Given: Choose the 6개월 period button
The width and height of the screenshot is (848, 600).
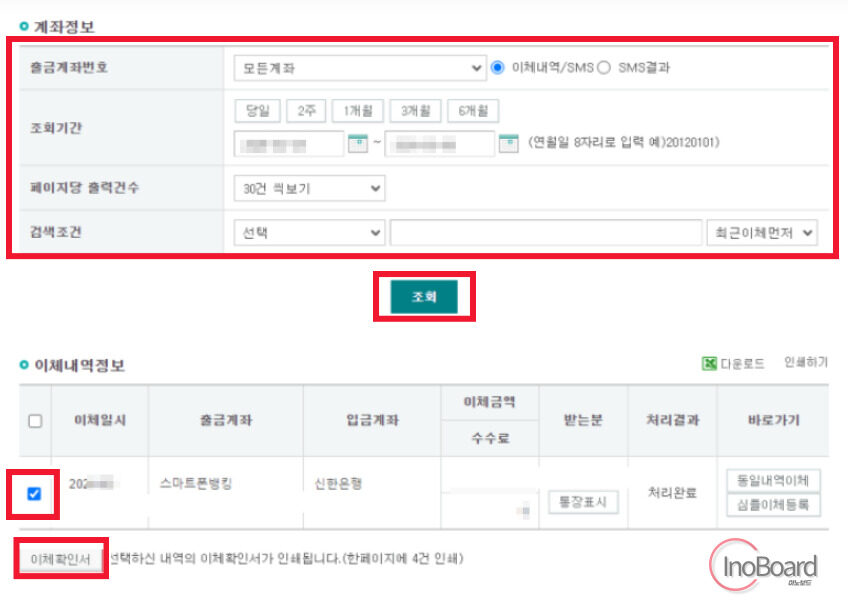Looking at the screenshot, I should pos(473,111).
